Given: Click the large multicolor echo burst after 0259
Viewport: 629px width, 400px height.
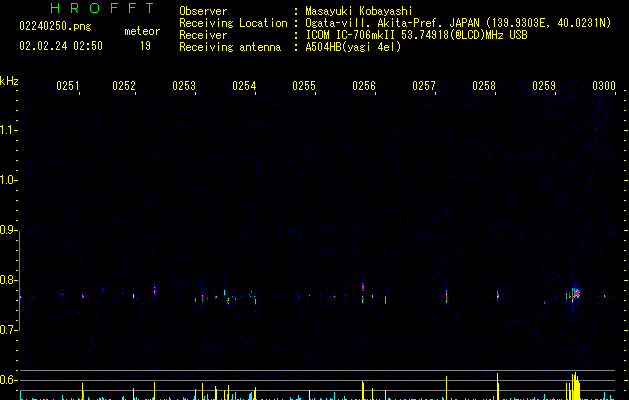Looking at the screenshot, I should coord(576,294).
